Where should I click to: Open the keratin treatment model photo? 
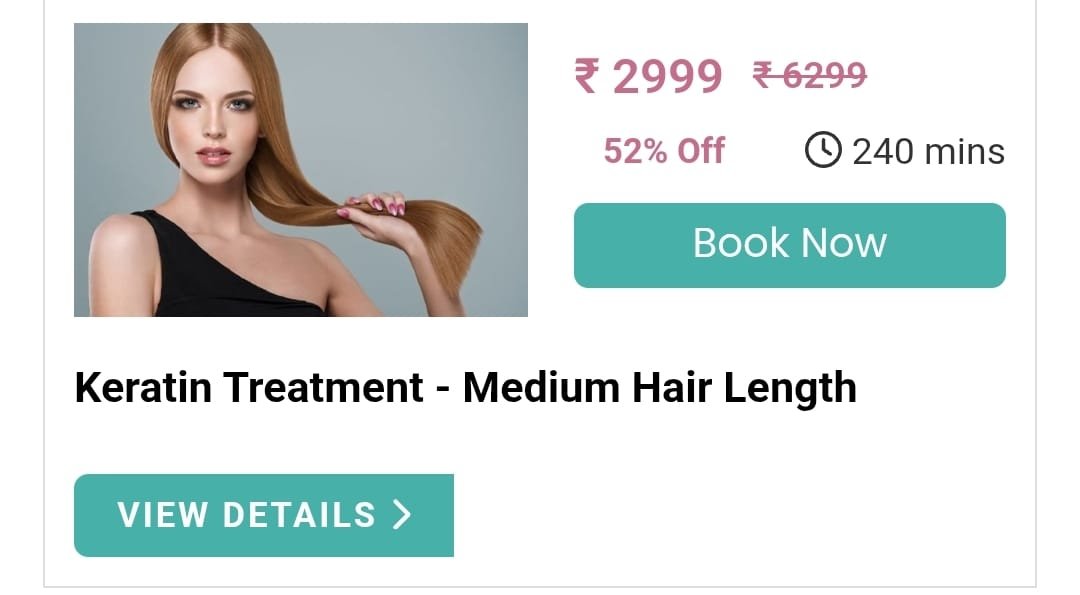[x=301, y=170]
